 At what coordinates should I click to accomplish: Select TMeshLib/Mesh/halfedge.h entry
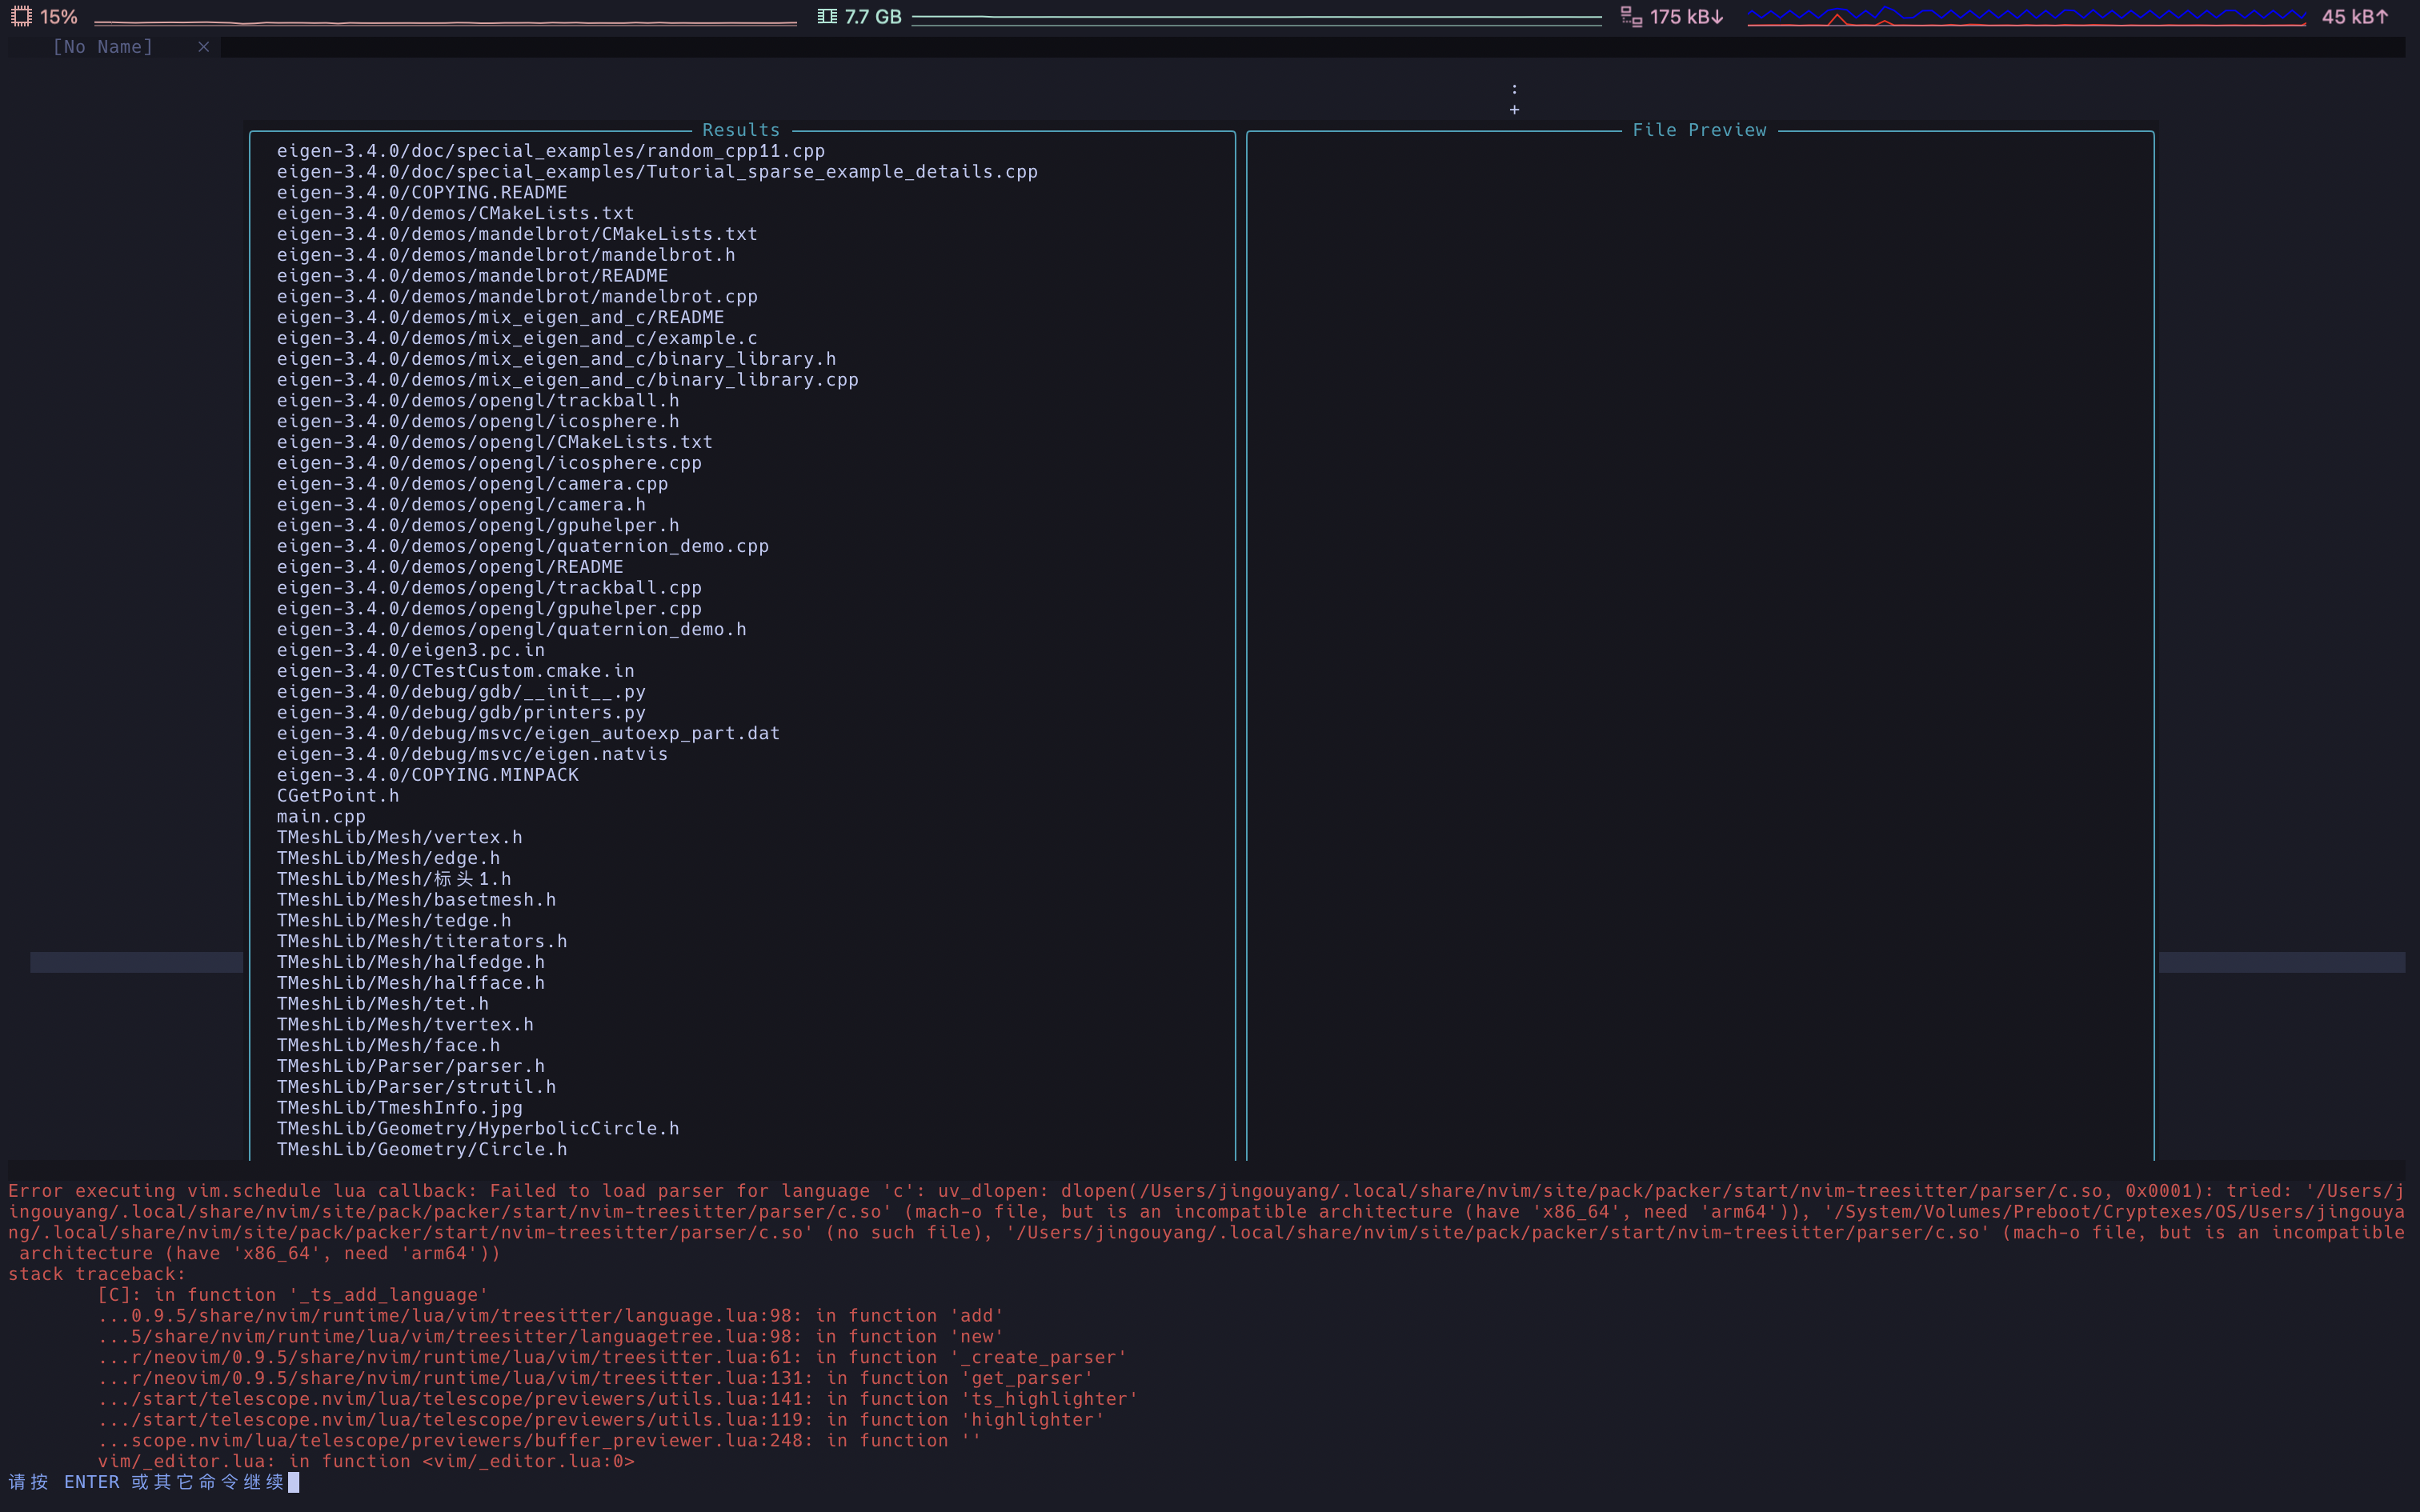(410, 962)
